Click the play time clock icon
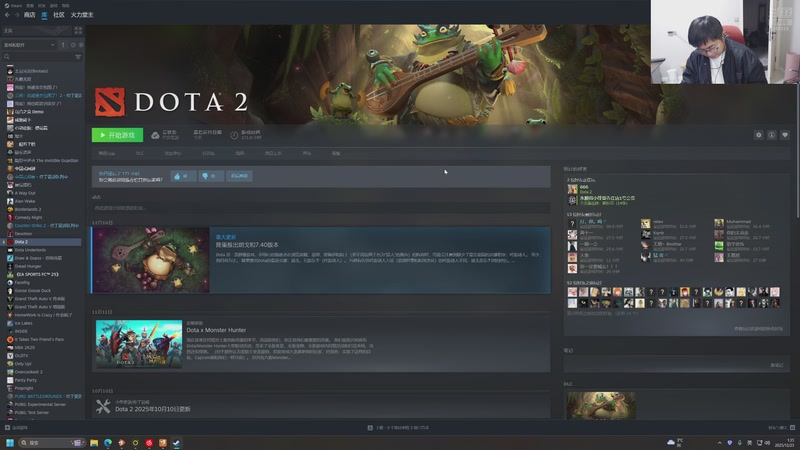This screenshot has height=450, width=800. [234, 135]
